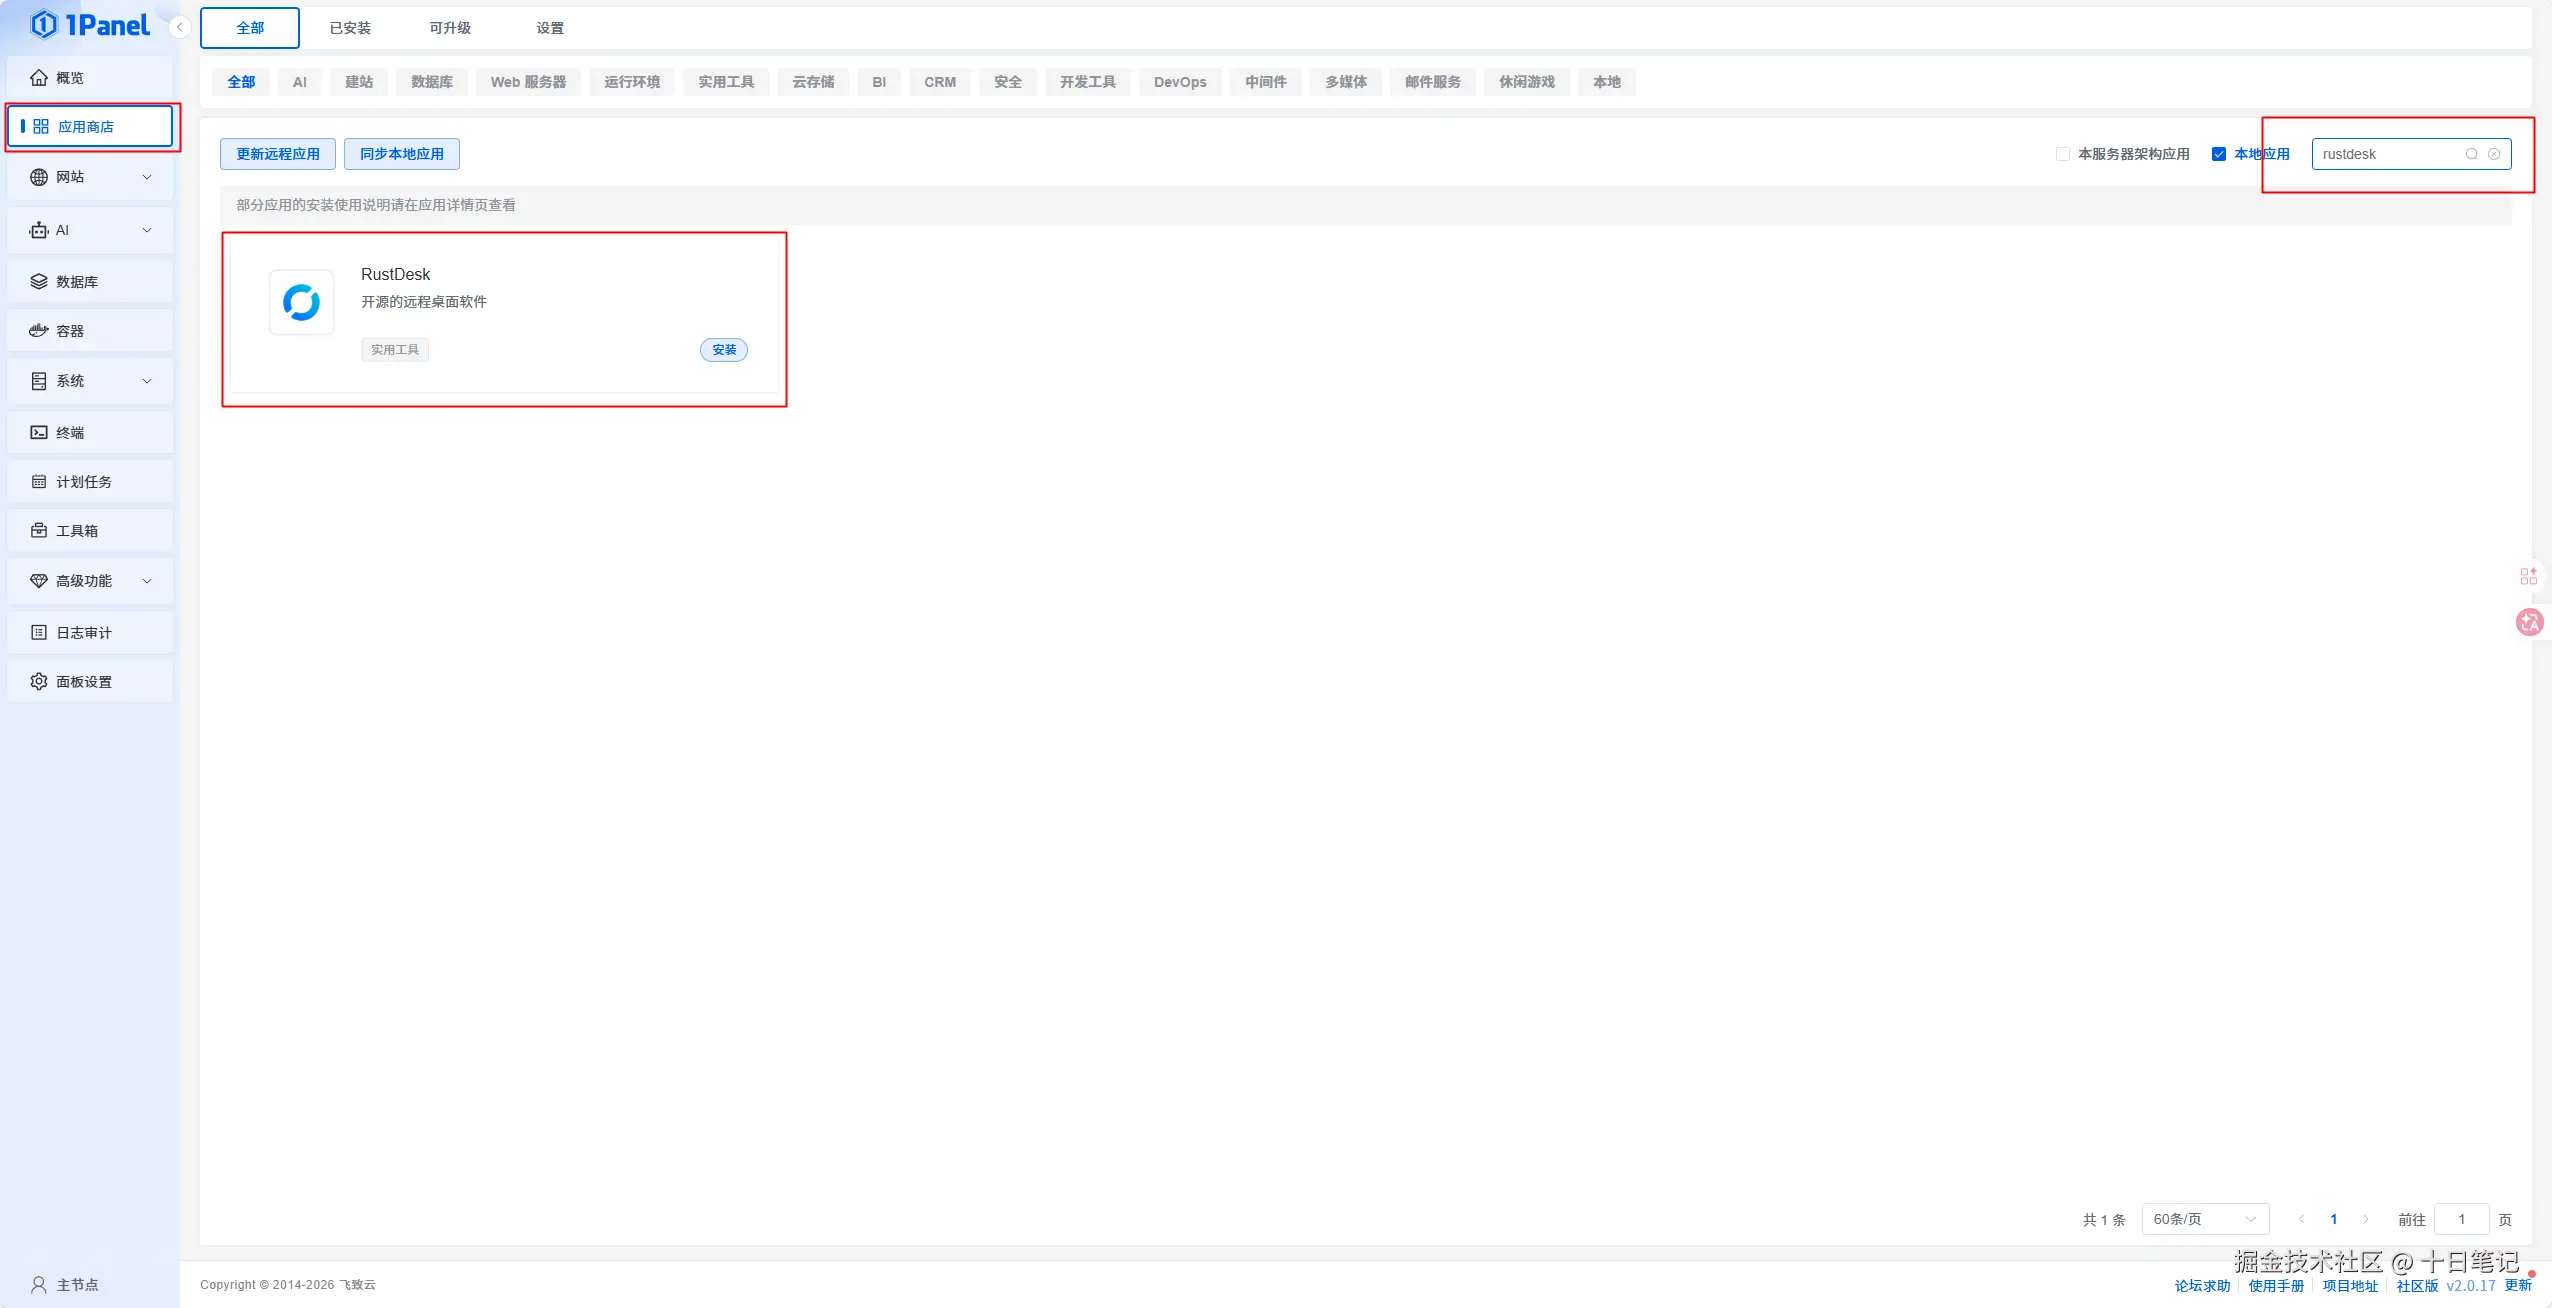Screen dimensions: 2552x1308
Task: Expand the 高级功能 sidebar submenu
Action: (x=89, y=581)
